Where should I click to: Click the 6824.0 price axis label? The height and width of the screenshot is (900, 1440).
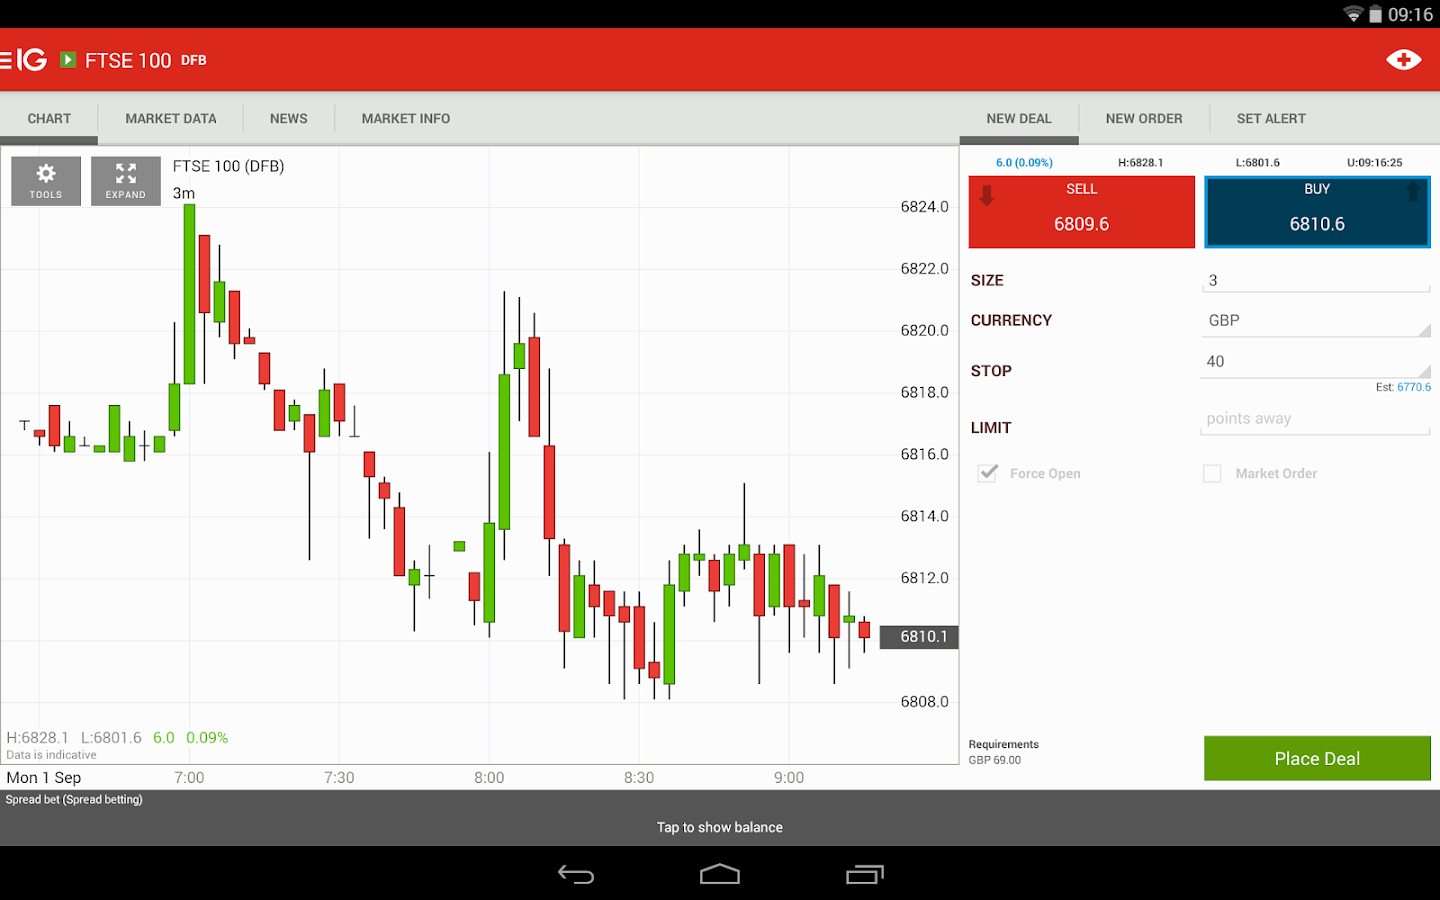coord(925,207)
